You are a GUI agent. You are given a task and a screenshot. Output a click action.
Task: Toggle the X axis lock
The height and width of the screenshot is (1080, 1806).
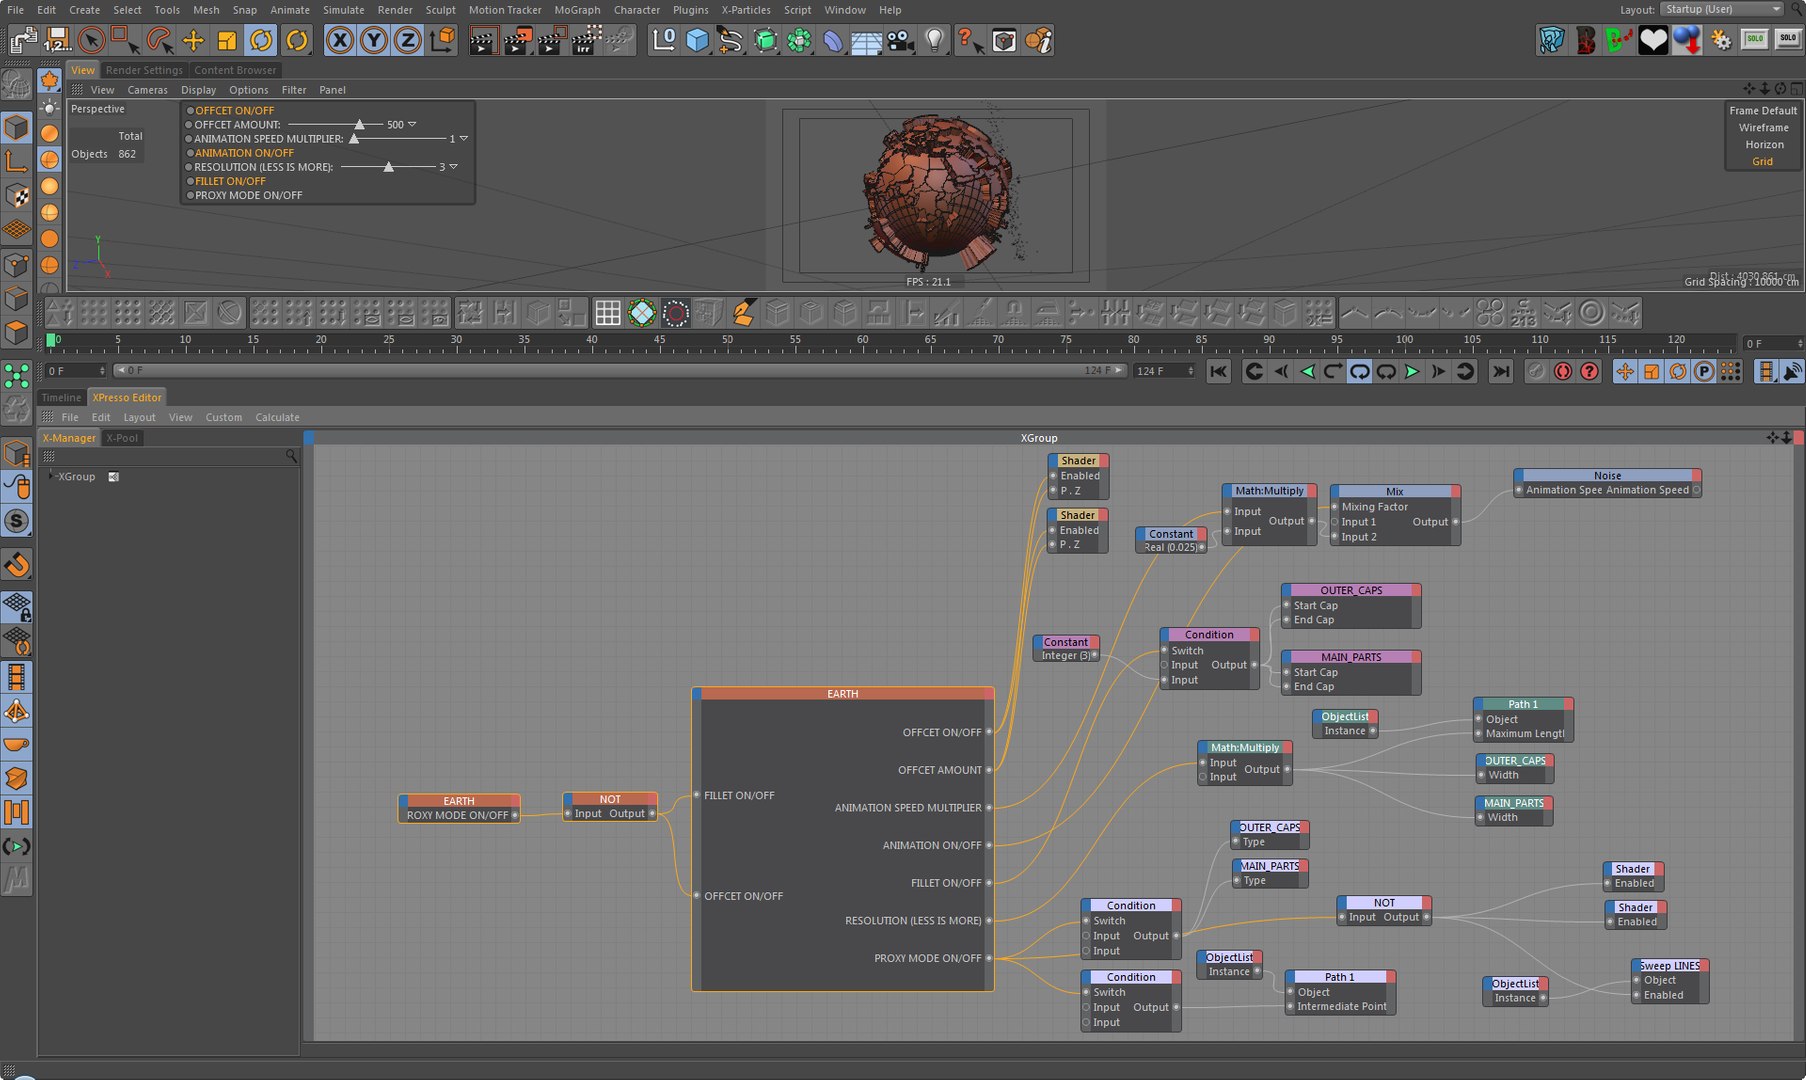[340, 41]
